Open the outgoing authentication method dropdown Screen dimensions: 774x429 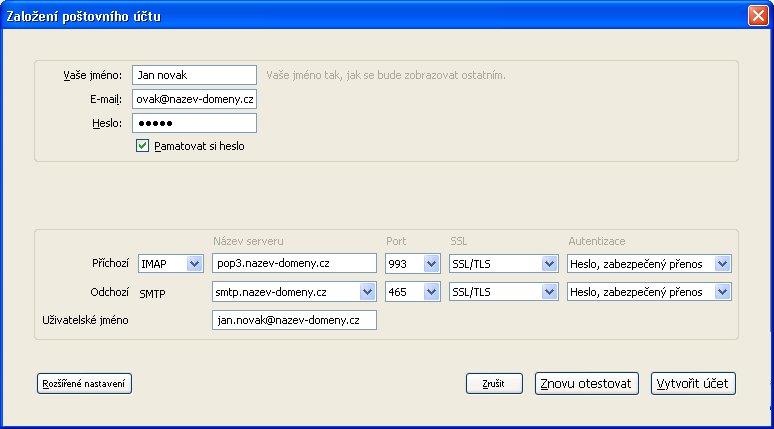point(723,292)
